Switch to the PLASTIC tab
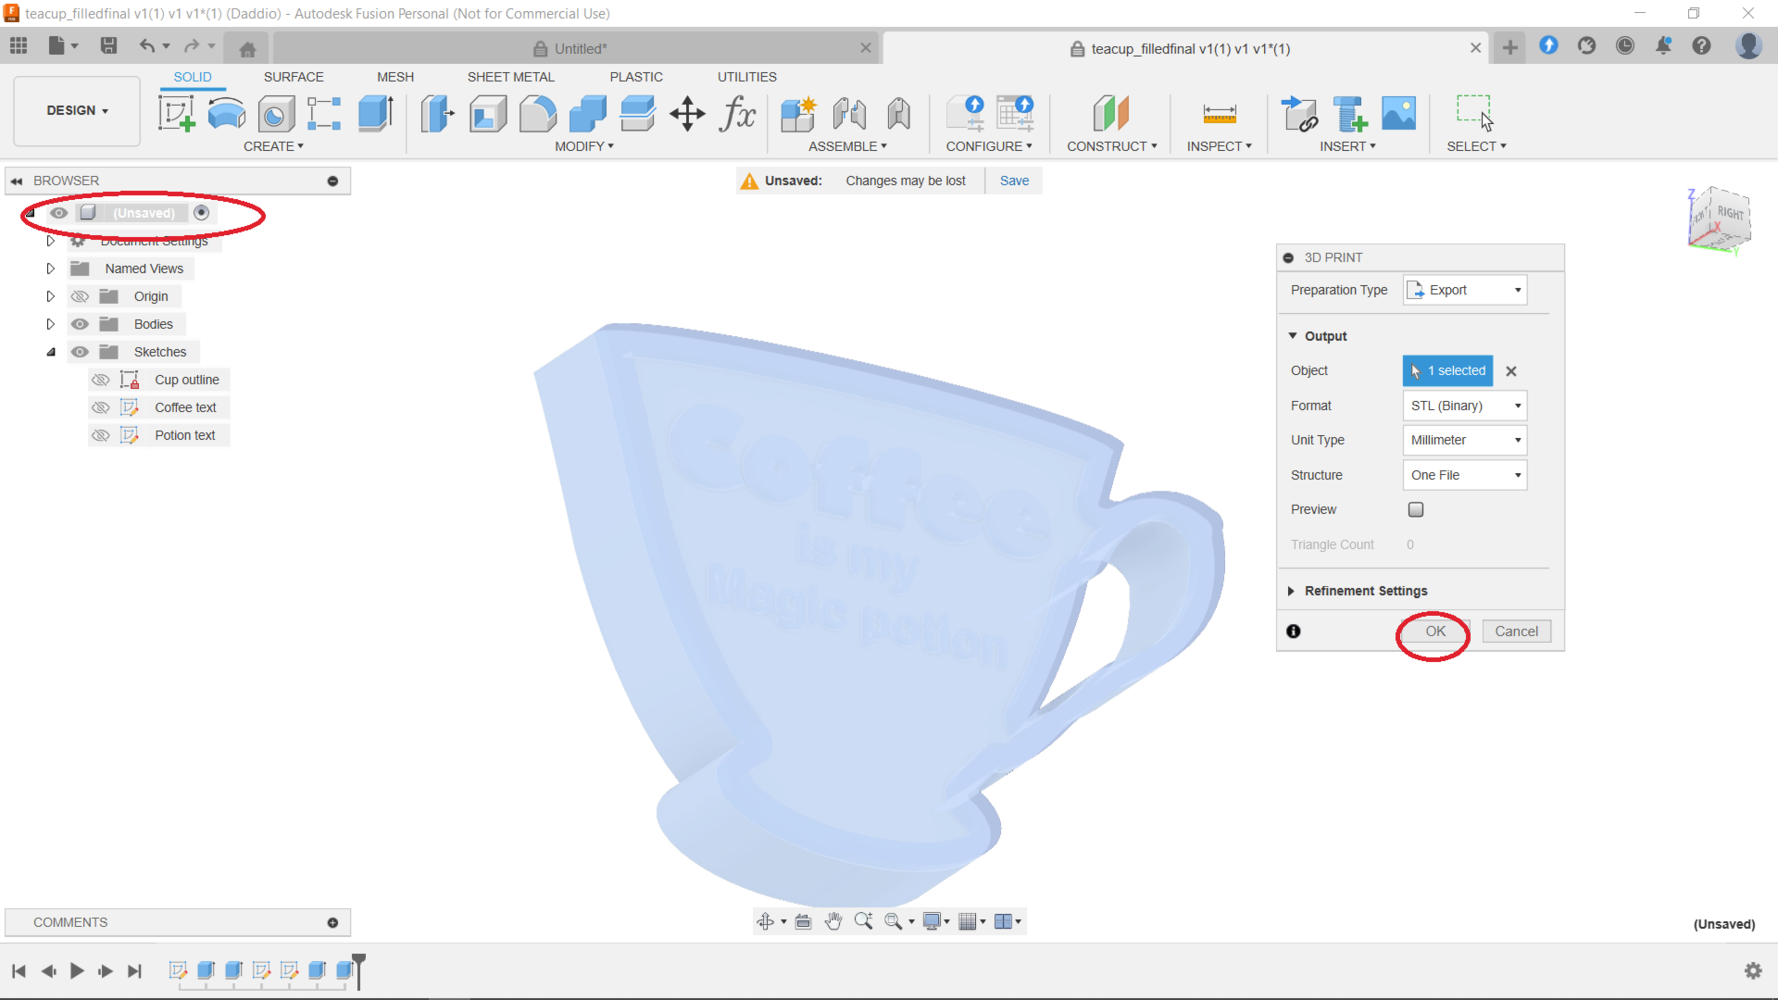Screen dimensions: 1778x1000 636,77
